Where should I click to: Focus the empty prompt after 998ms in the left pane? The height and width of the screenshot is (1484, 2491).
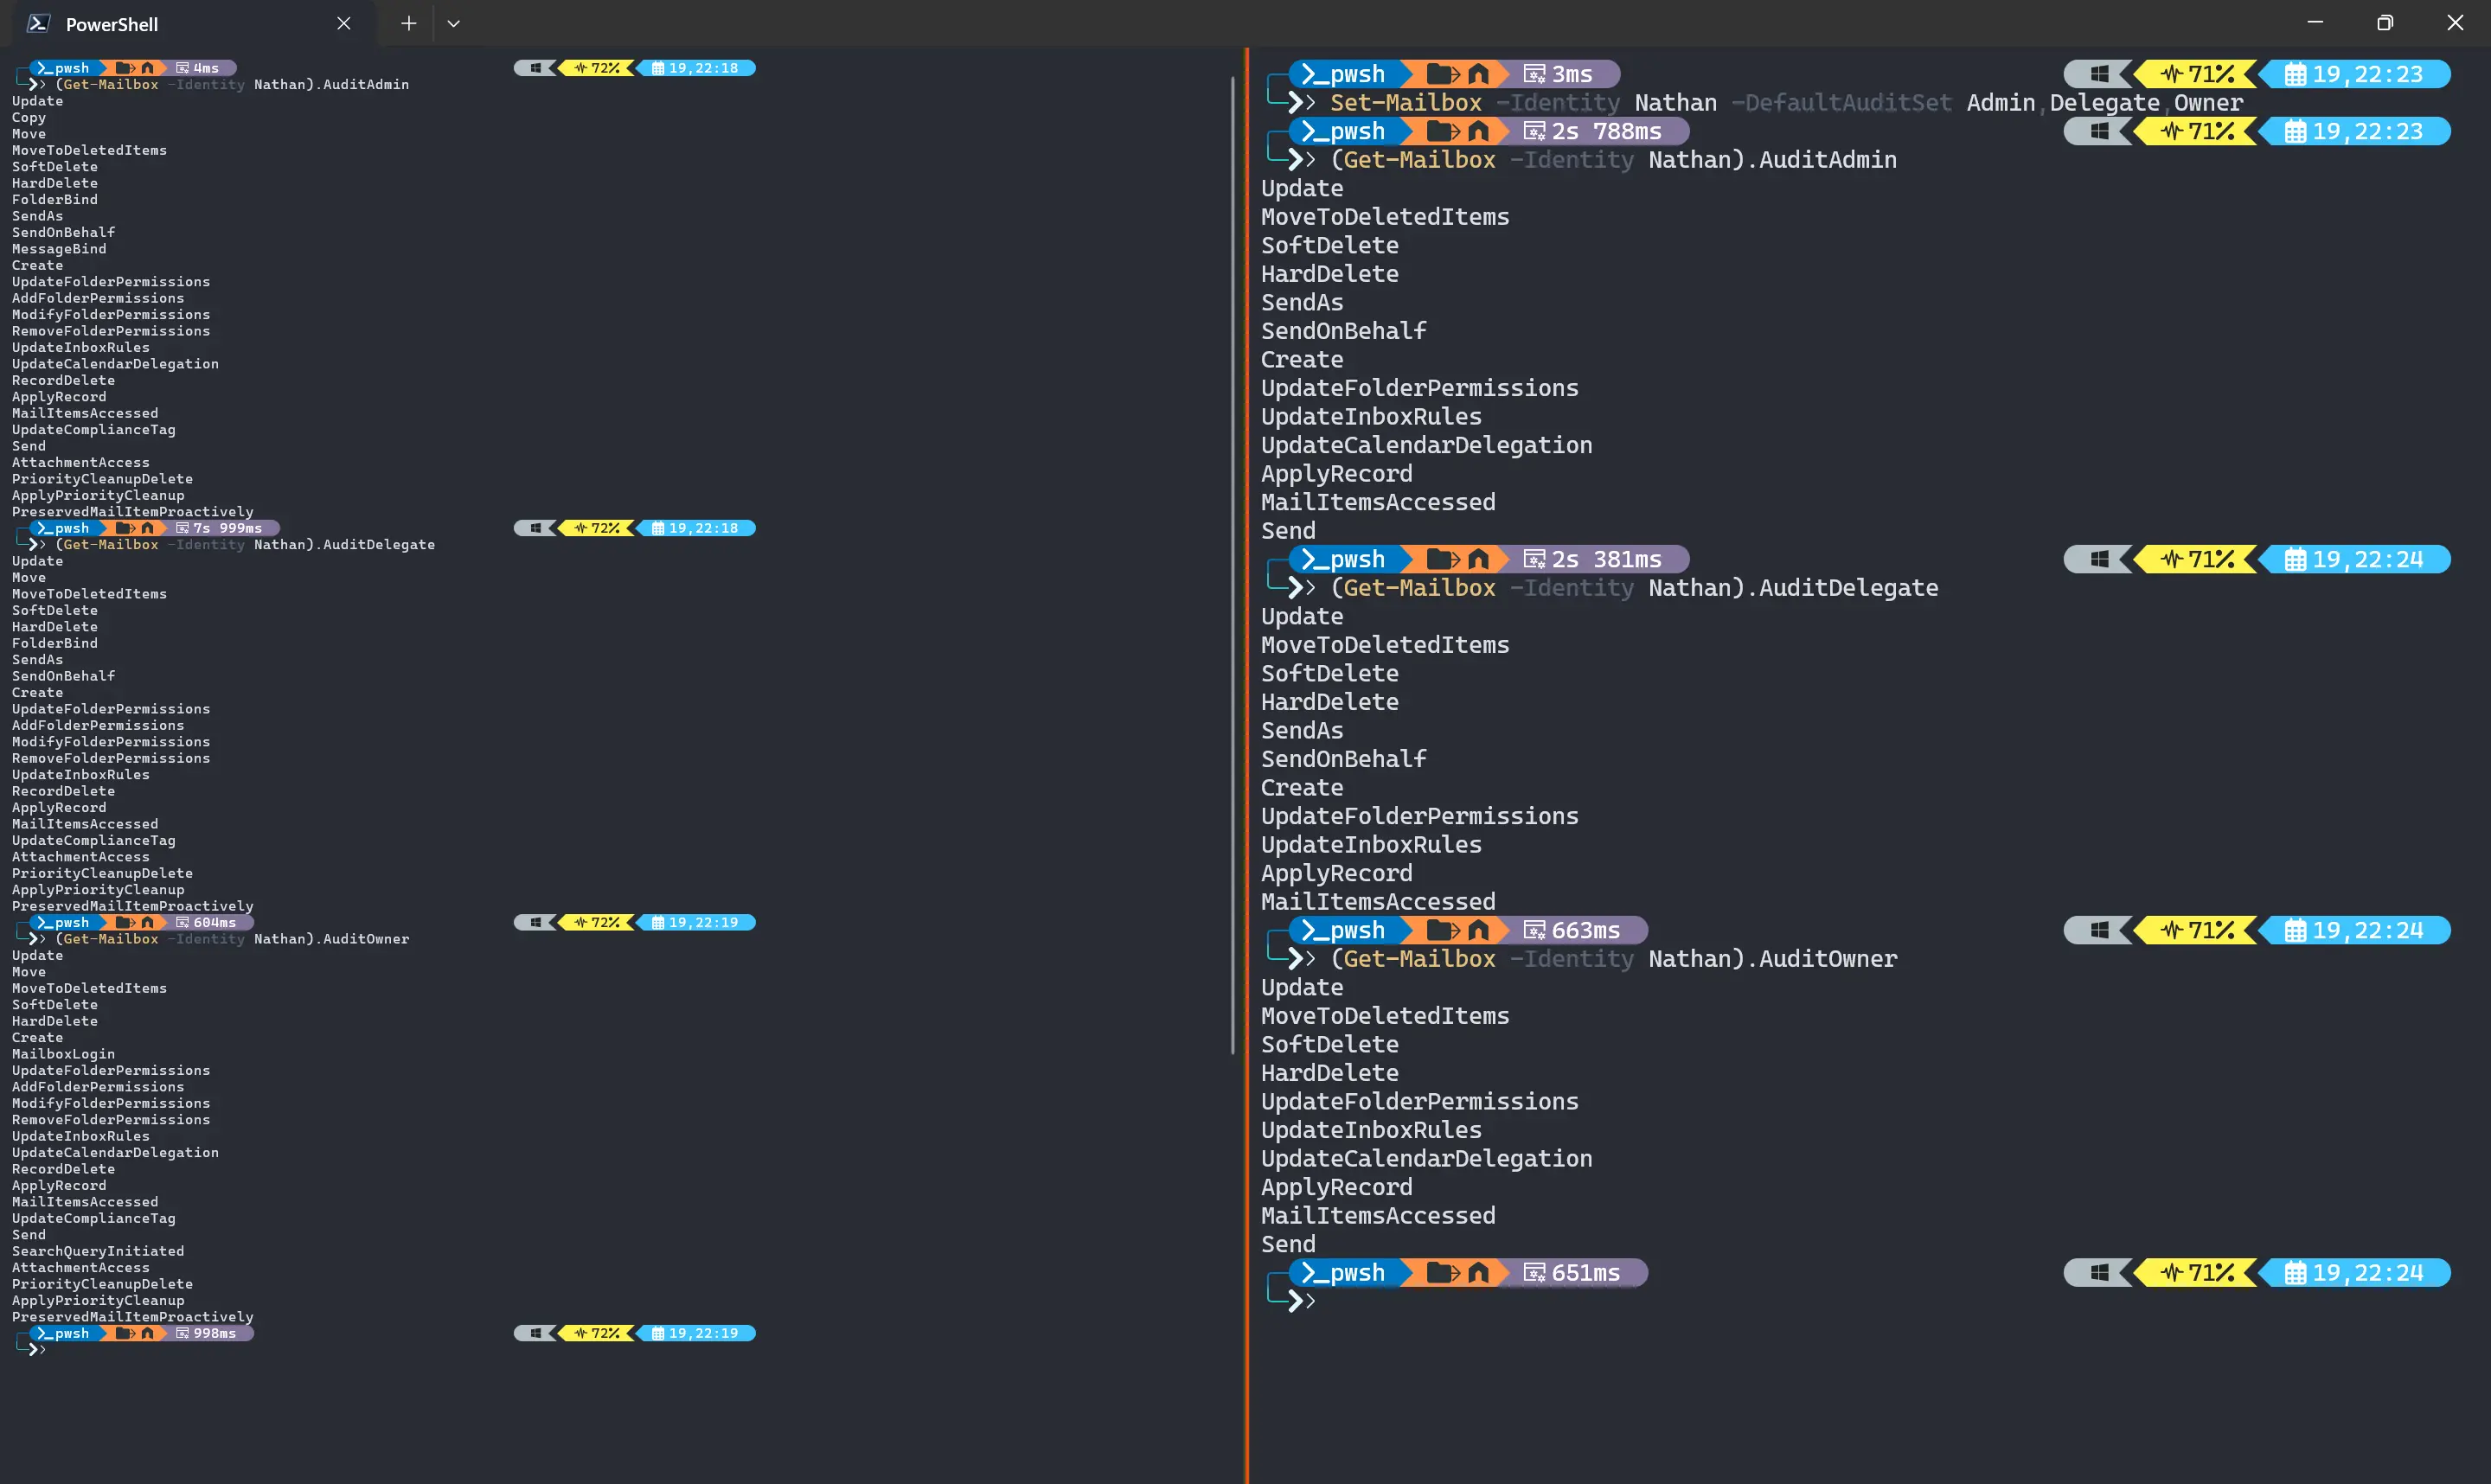point(60,1349)
